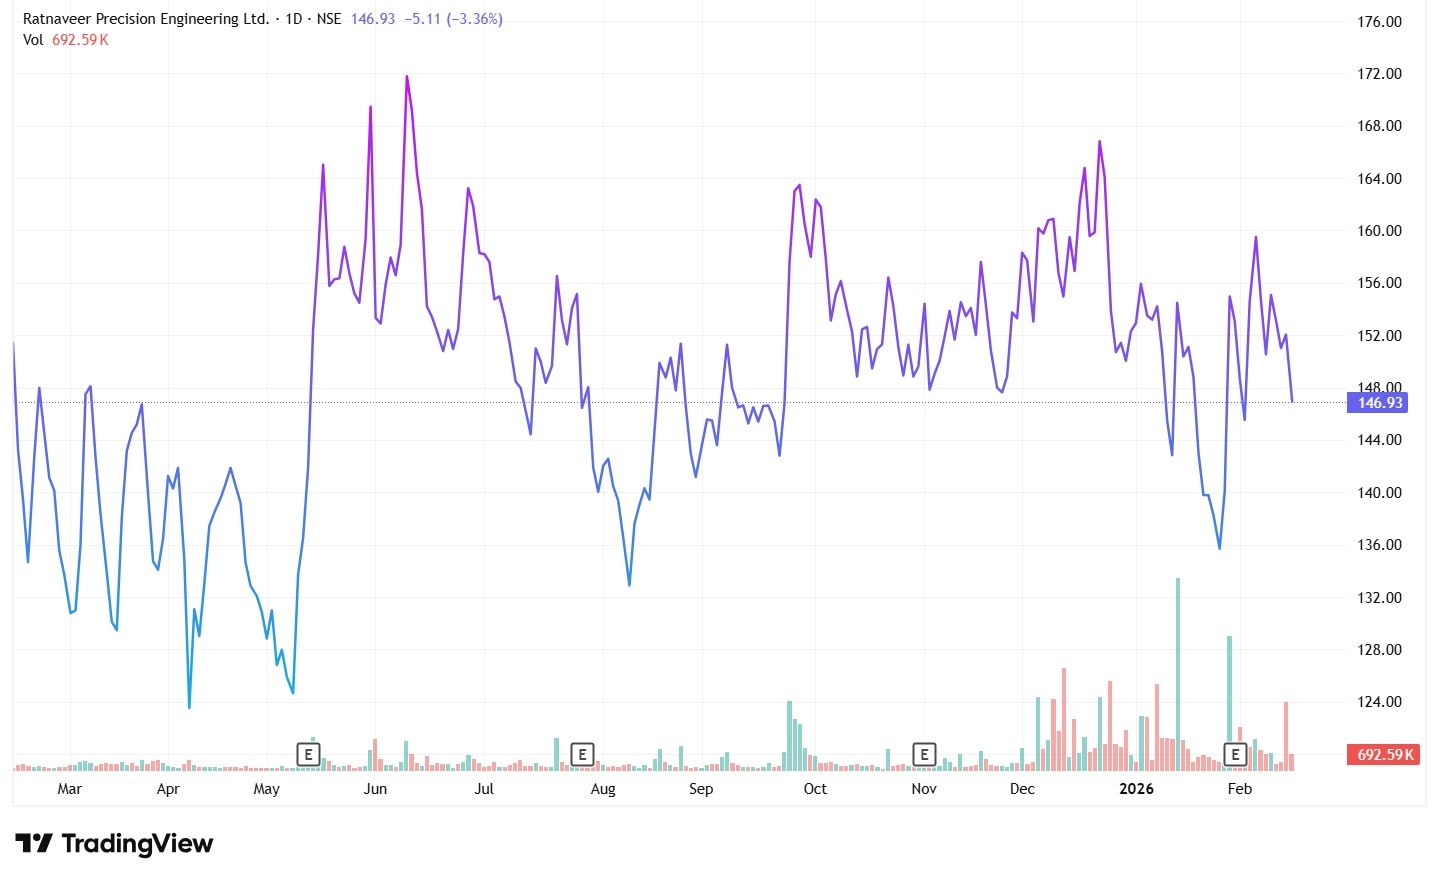The image size is (1439, 881).
Task: Click the tallest green volume bar in January
Action: coord(1178,674)
